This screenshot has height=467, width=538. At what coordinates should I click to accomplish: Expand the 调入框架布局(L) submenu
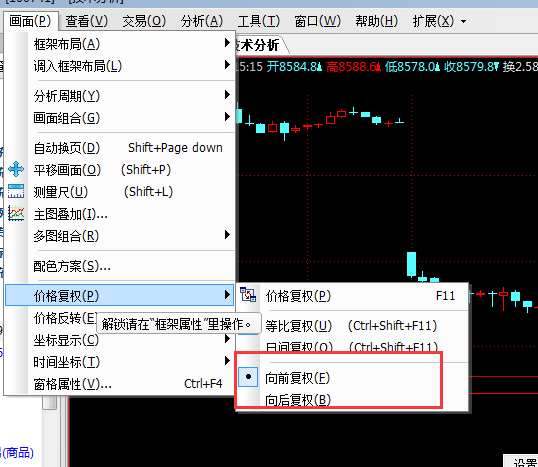click(x=119, y=65)
